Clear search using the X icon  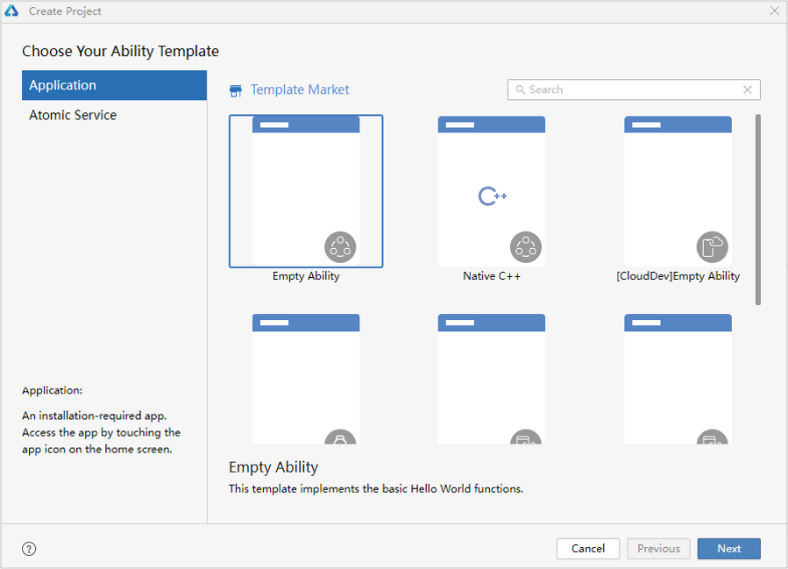pyautogui.click(x=747, y=90)
